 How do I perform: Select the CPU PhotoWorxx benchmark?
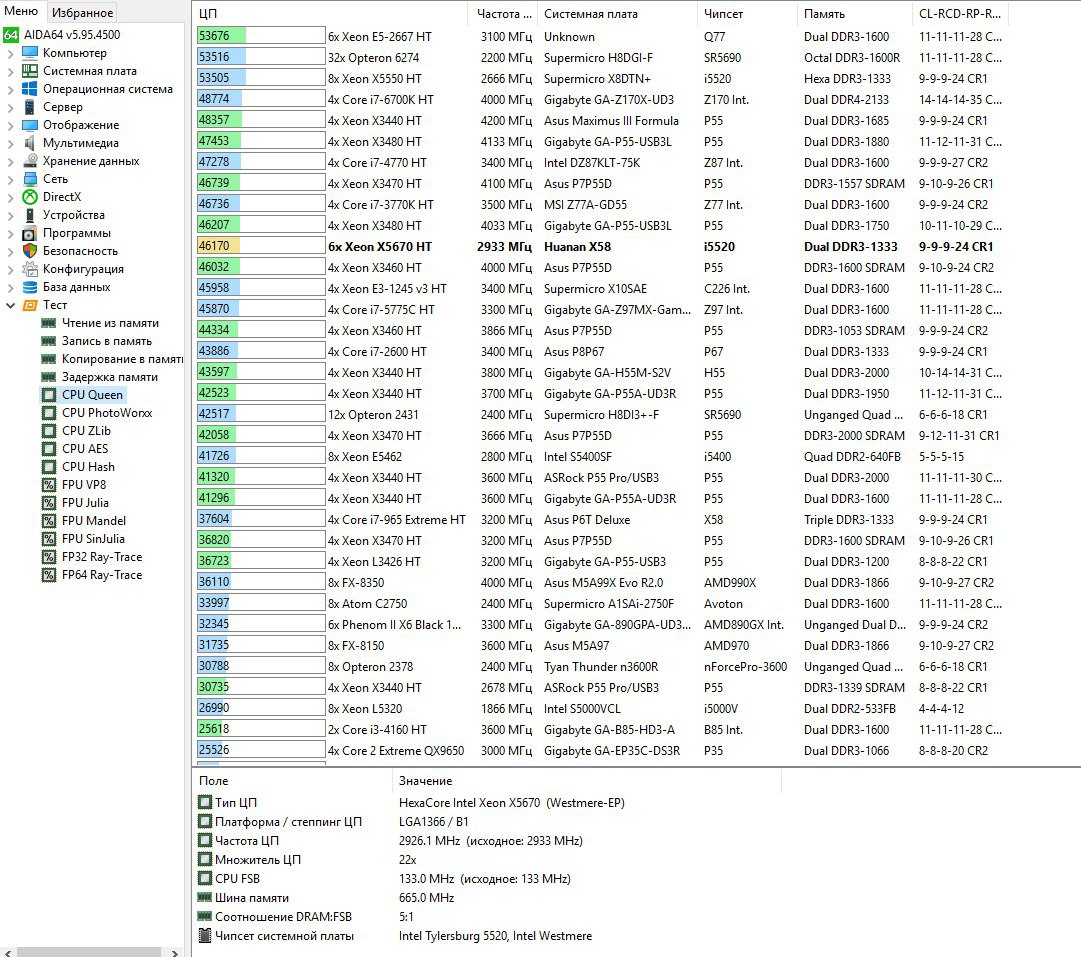coord(107,412)
